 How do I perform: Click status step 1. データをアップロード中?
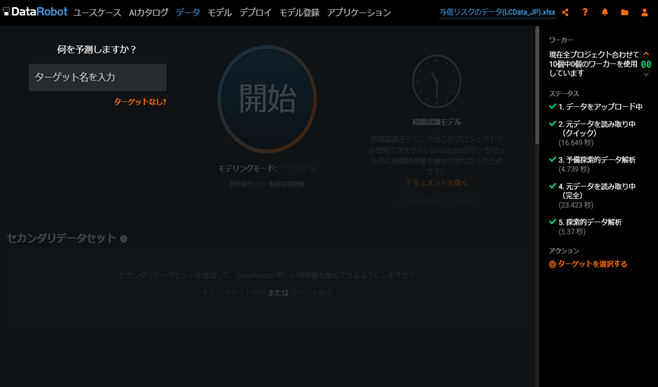point(595,107)
